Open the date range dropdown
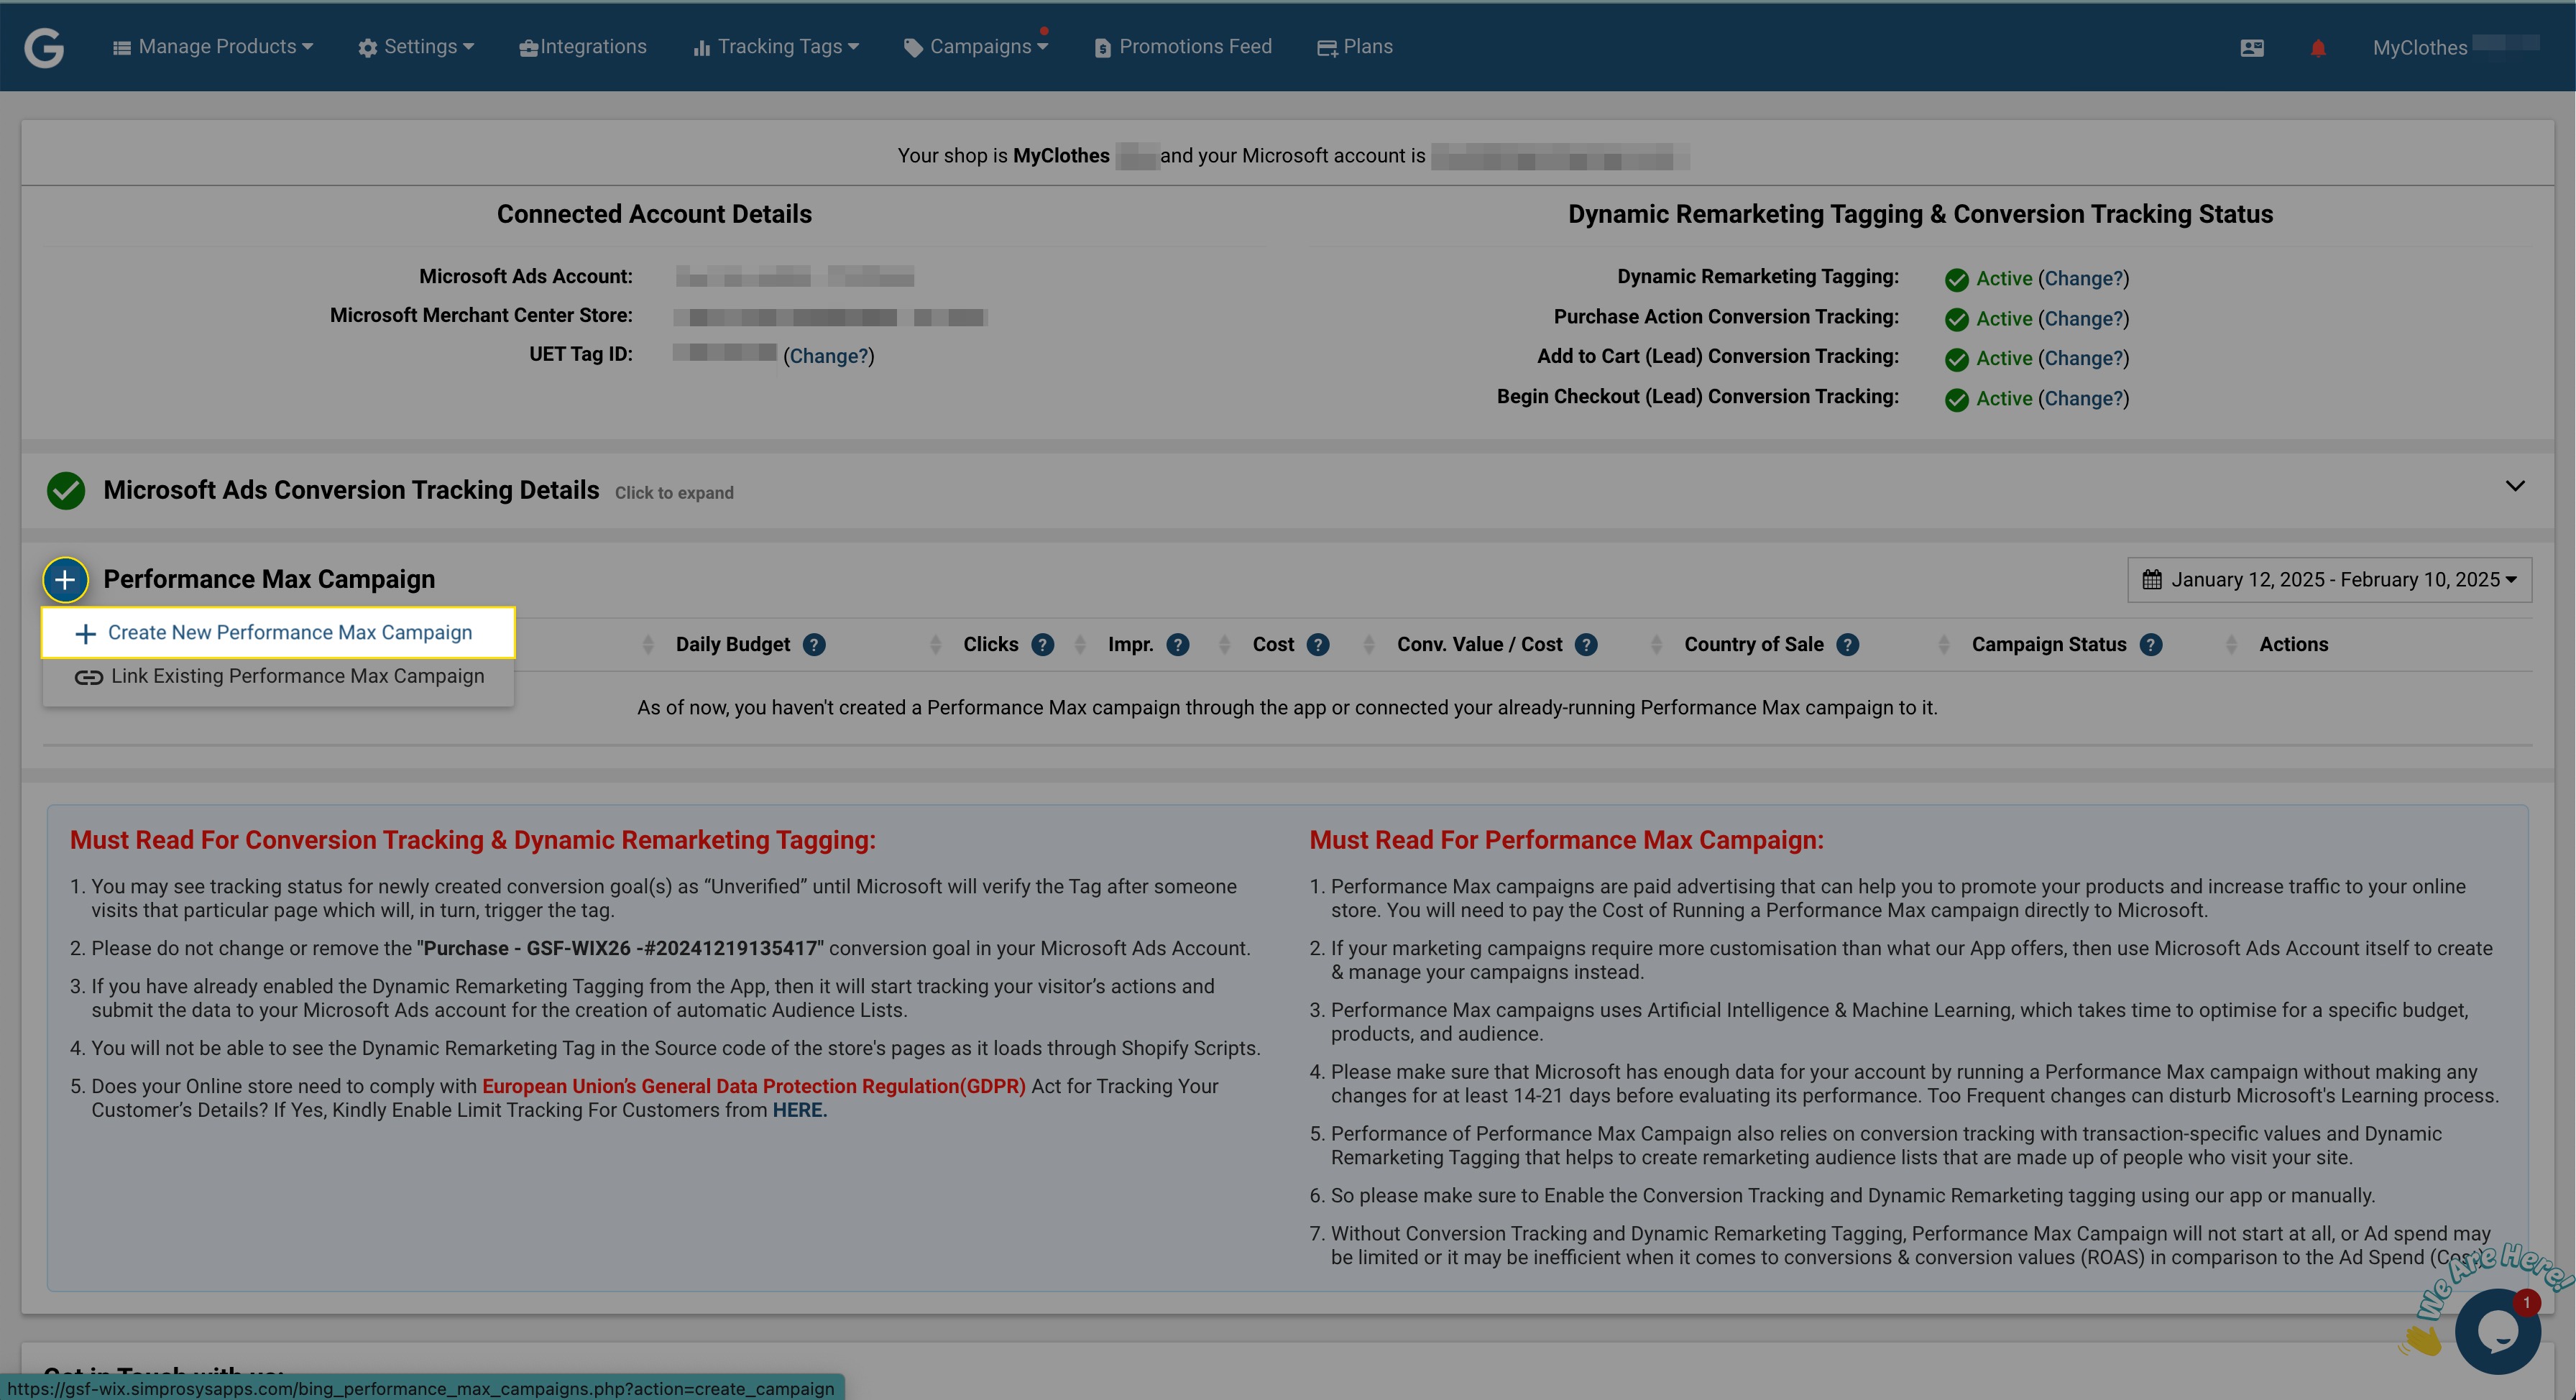The height and width of the screenshot is (1400, 2576). tap(2329, 580)
